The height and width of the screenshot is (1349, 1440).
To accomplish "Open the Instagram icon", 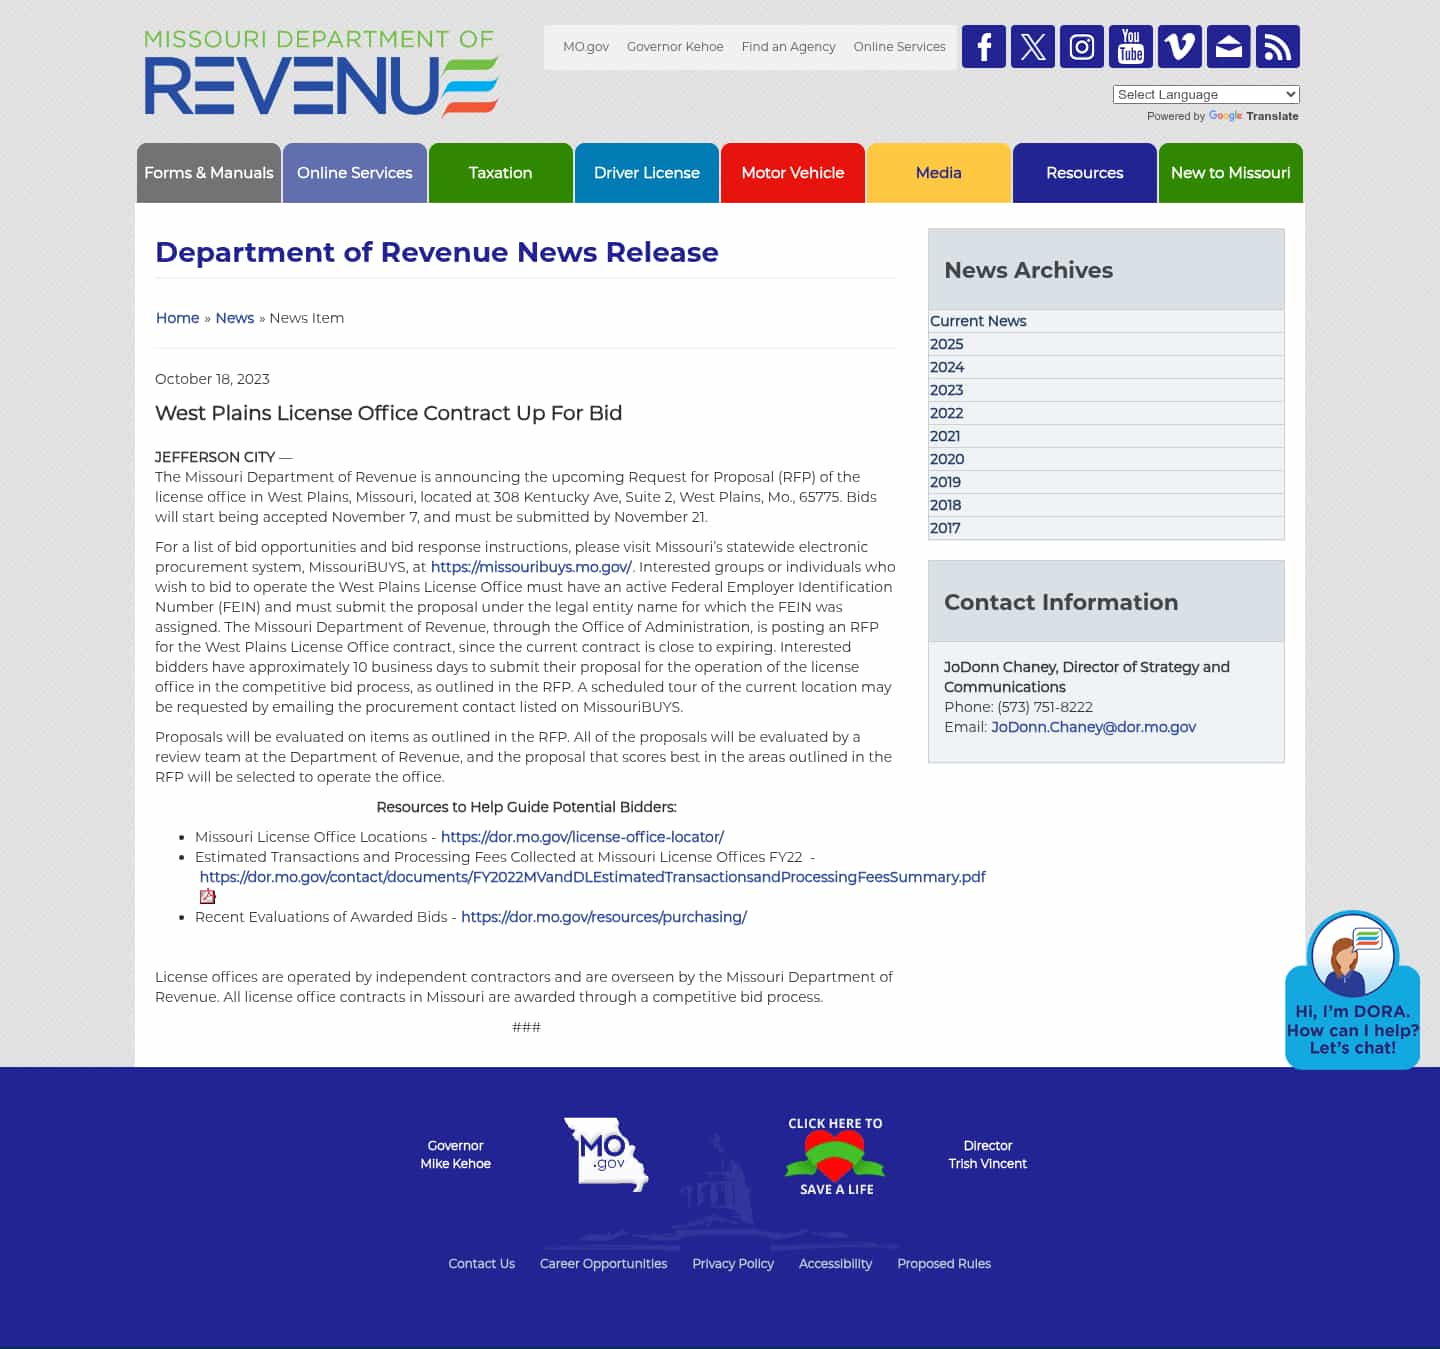I will click(1082, 46).
